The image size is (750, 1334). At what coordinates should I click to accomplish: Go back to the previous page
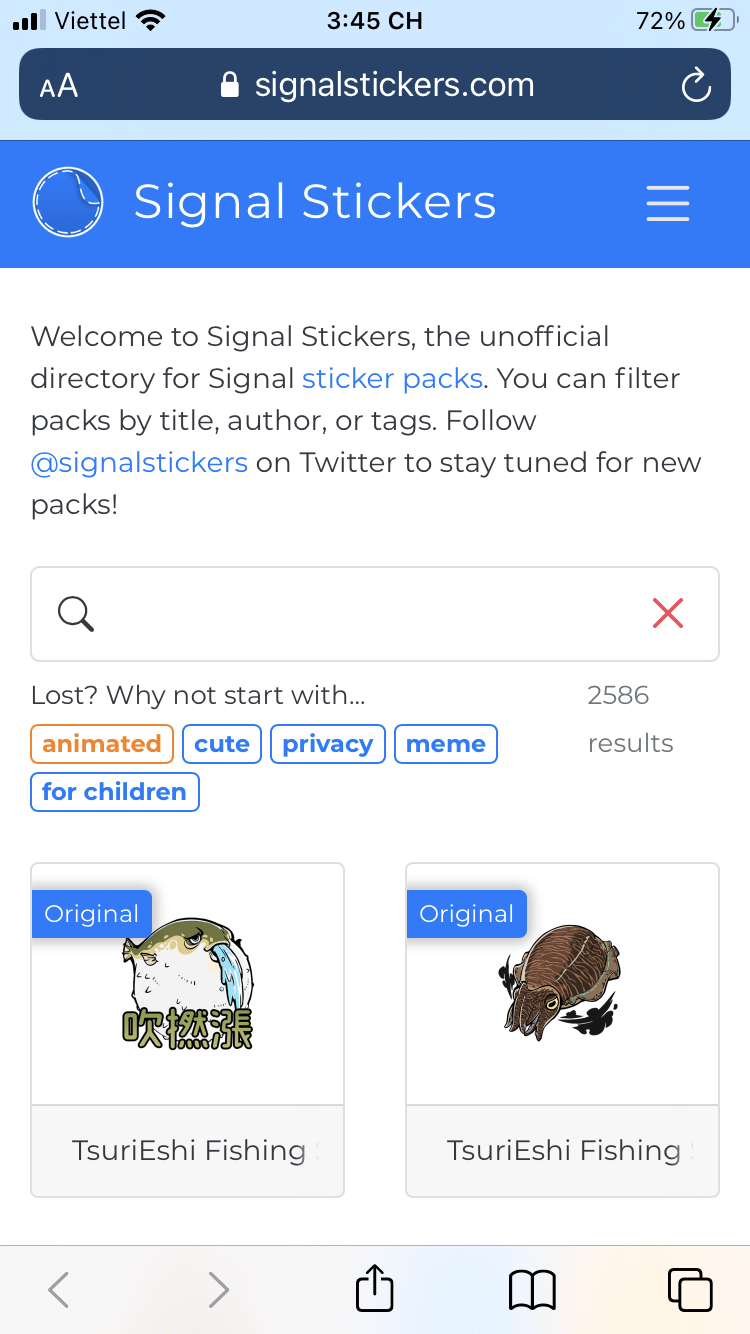(x=59, y=1289)
